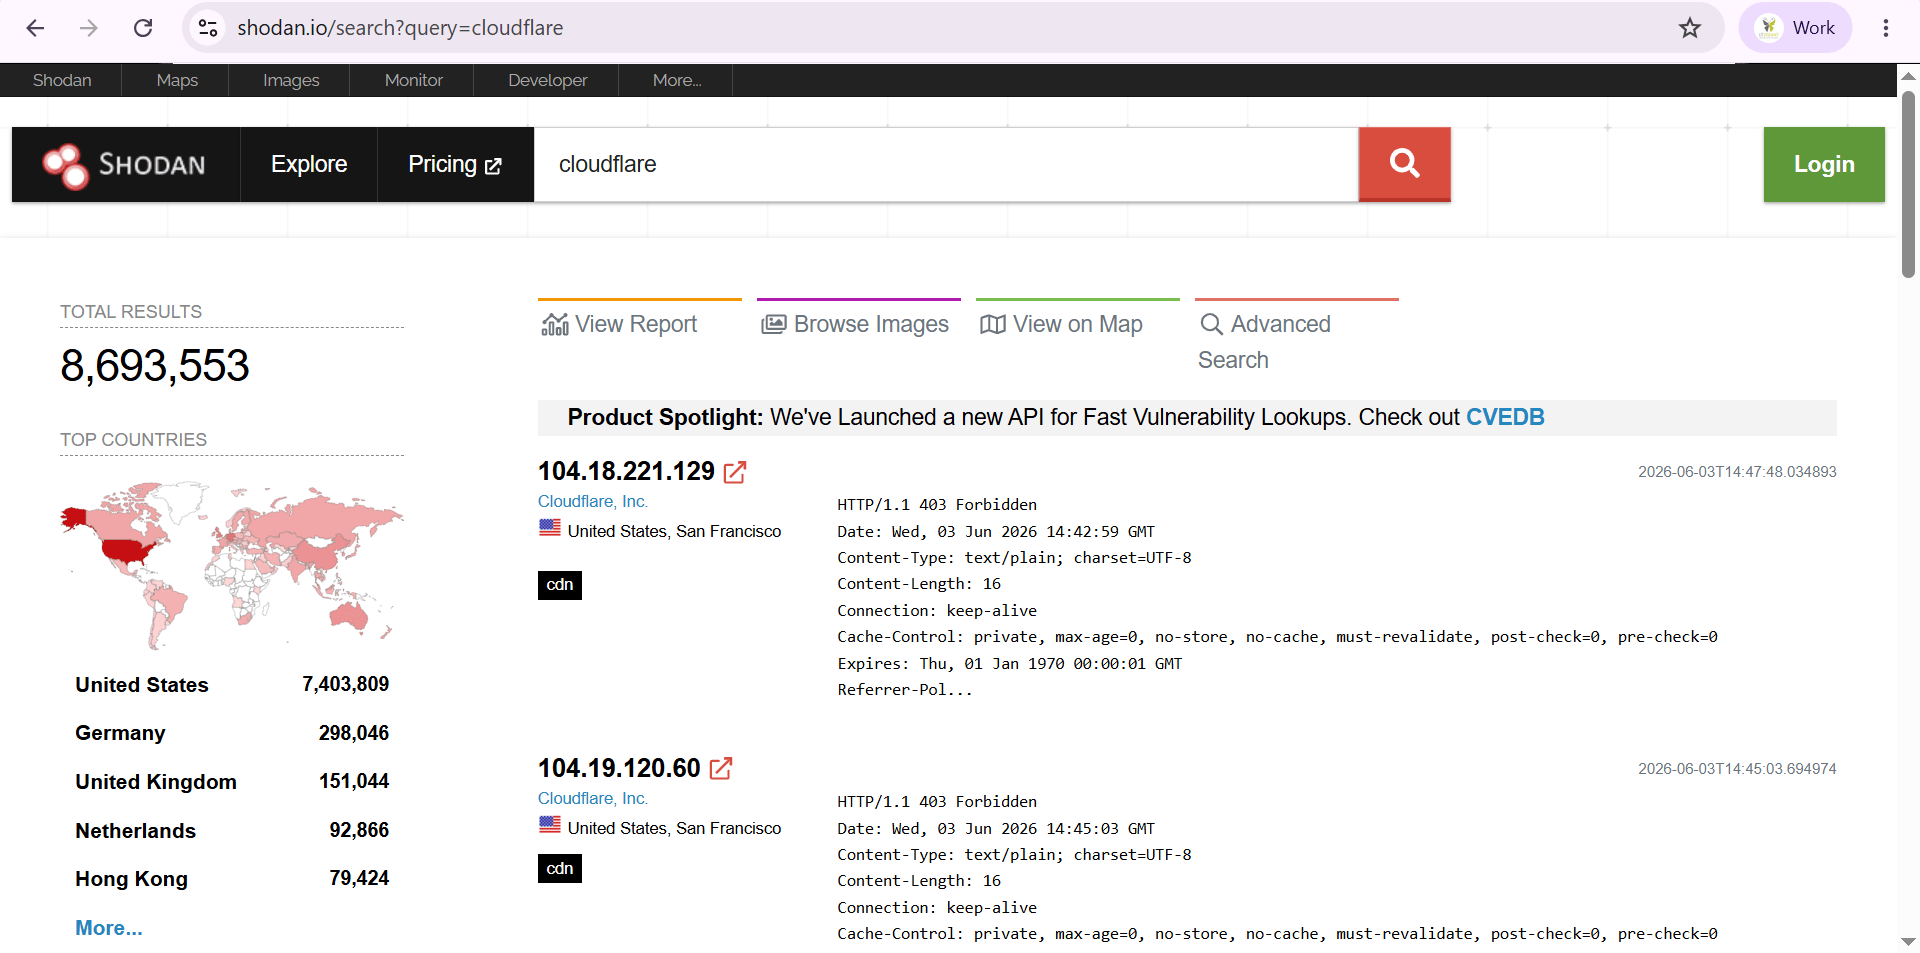The image size is (1920, 953).
Task: Go back to the previous page
Action: tap(35, 28)
